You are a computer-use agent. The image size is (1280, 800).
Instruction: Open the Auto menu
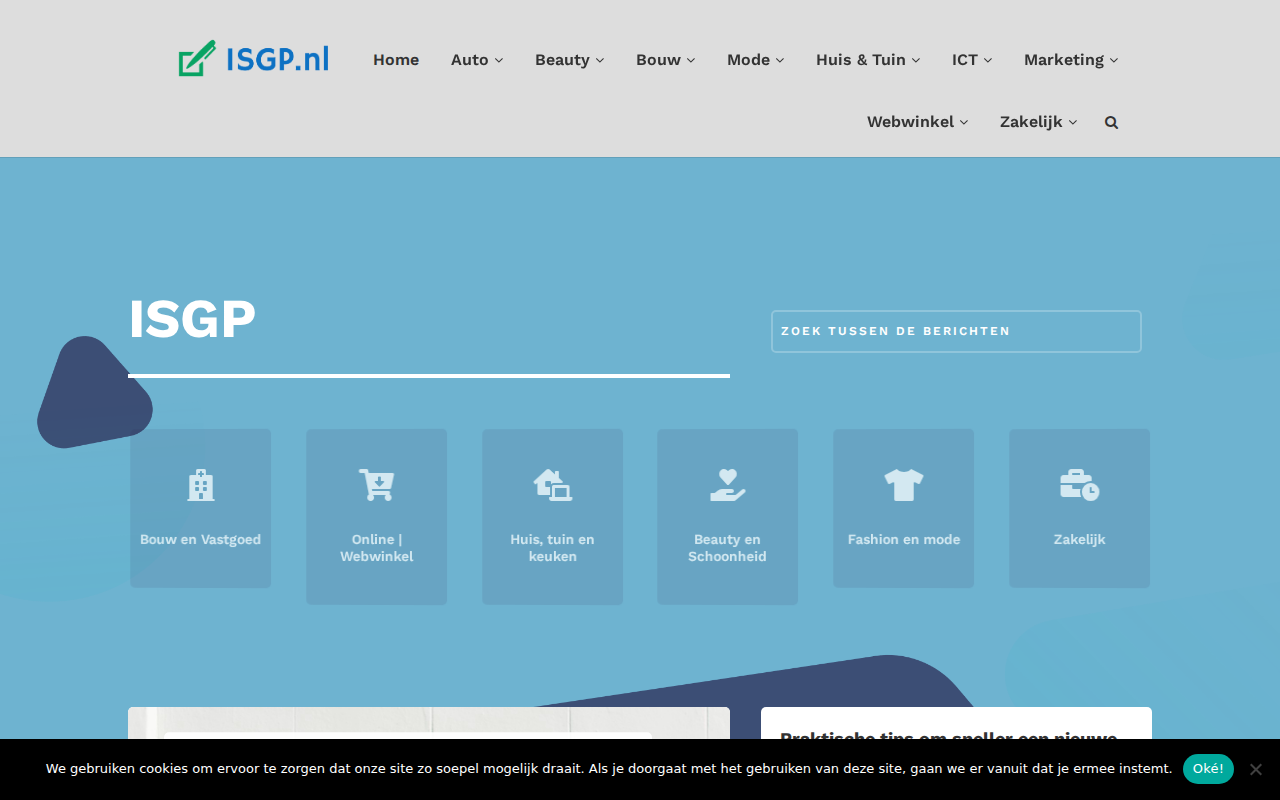click(x=477, y=60)
